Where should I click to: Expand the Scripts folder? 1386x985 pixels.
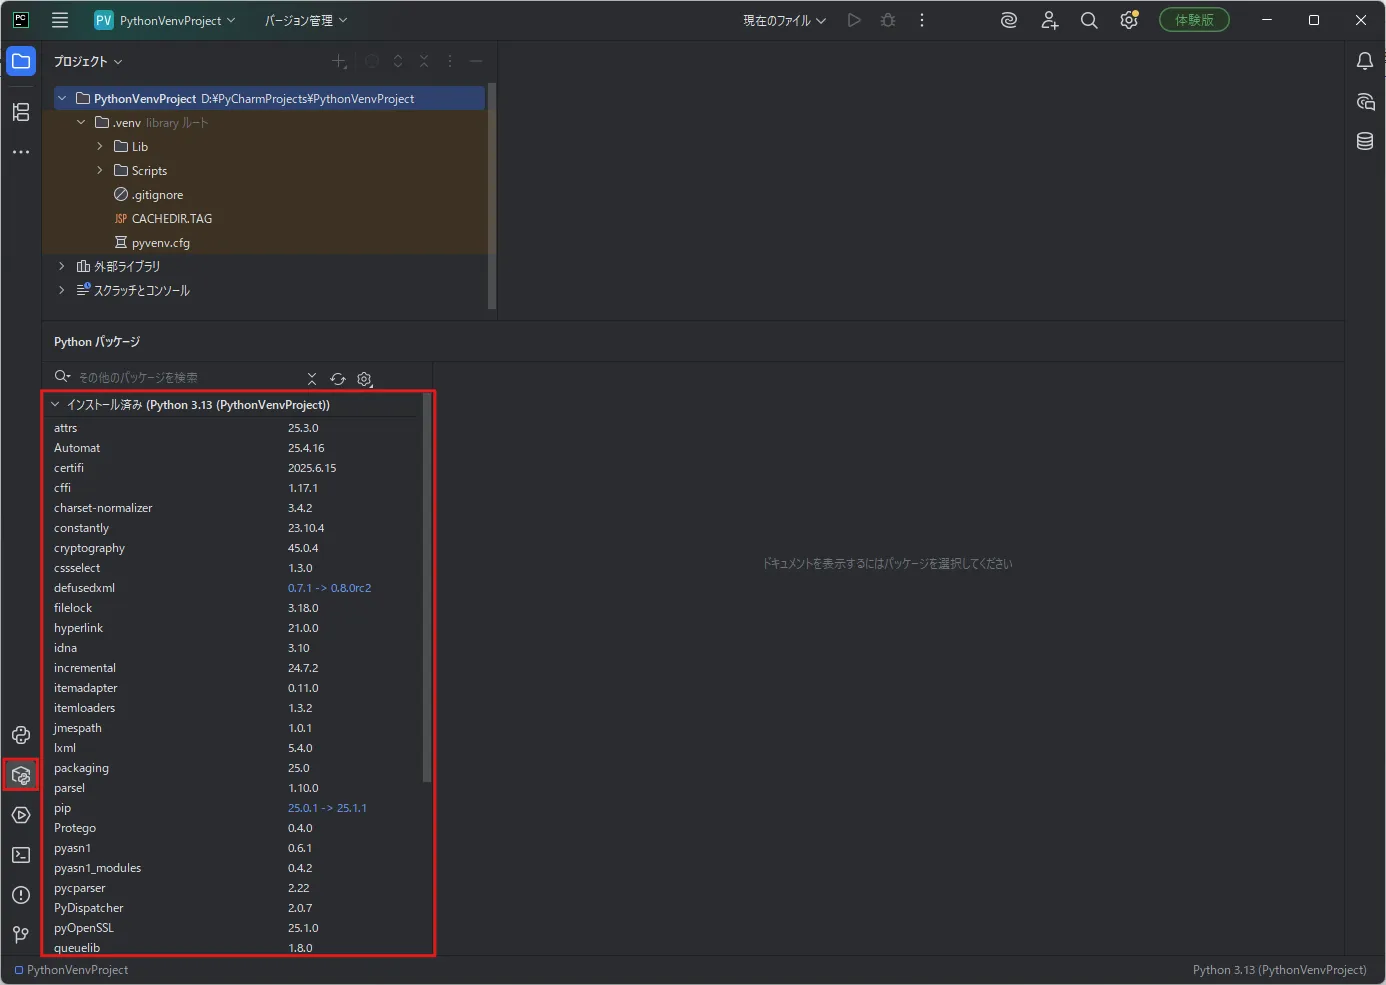coord(100,170)
